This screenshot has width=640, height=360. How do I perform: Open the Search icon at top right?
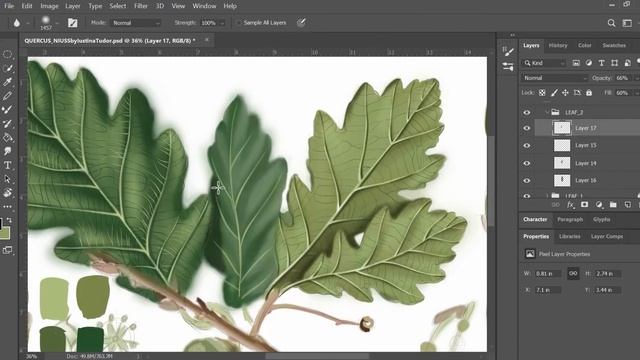click(x=611, y=23)
